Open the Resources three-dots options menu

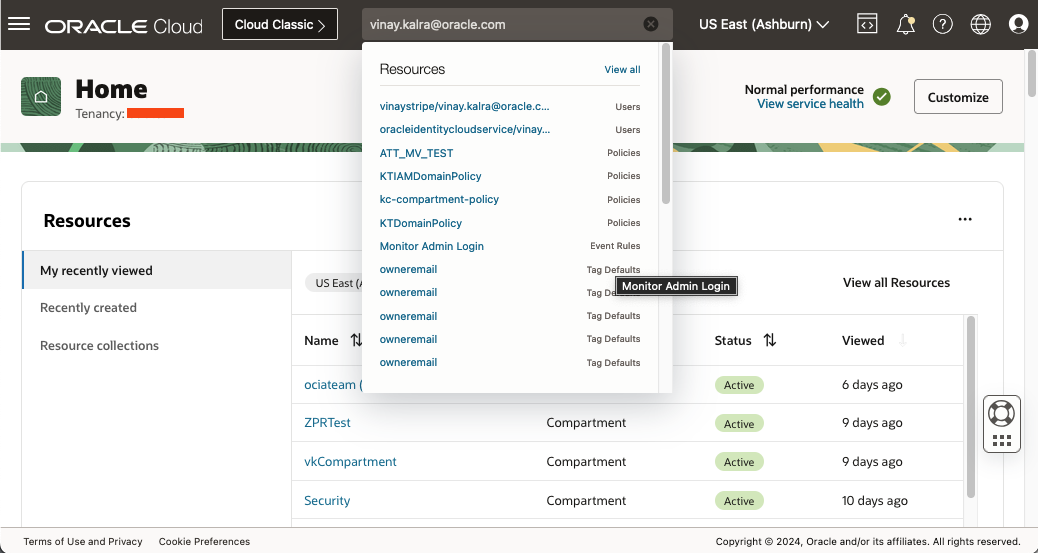965,220
